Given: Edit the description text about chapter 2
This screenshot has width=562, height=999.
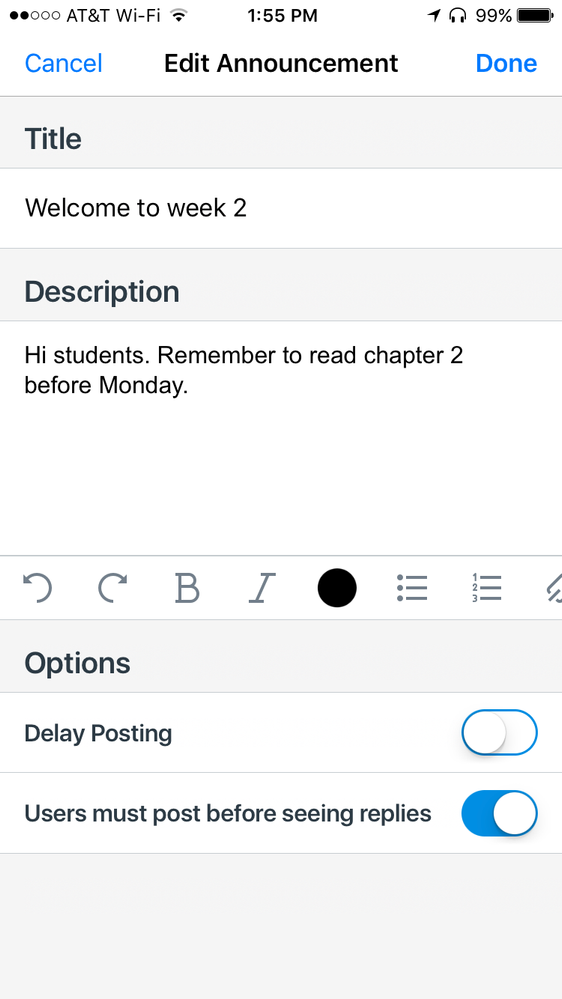Looking at the screenshot, I should coord(281,438).
